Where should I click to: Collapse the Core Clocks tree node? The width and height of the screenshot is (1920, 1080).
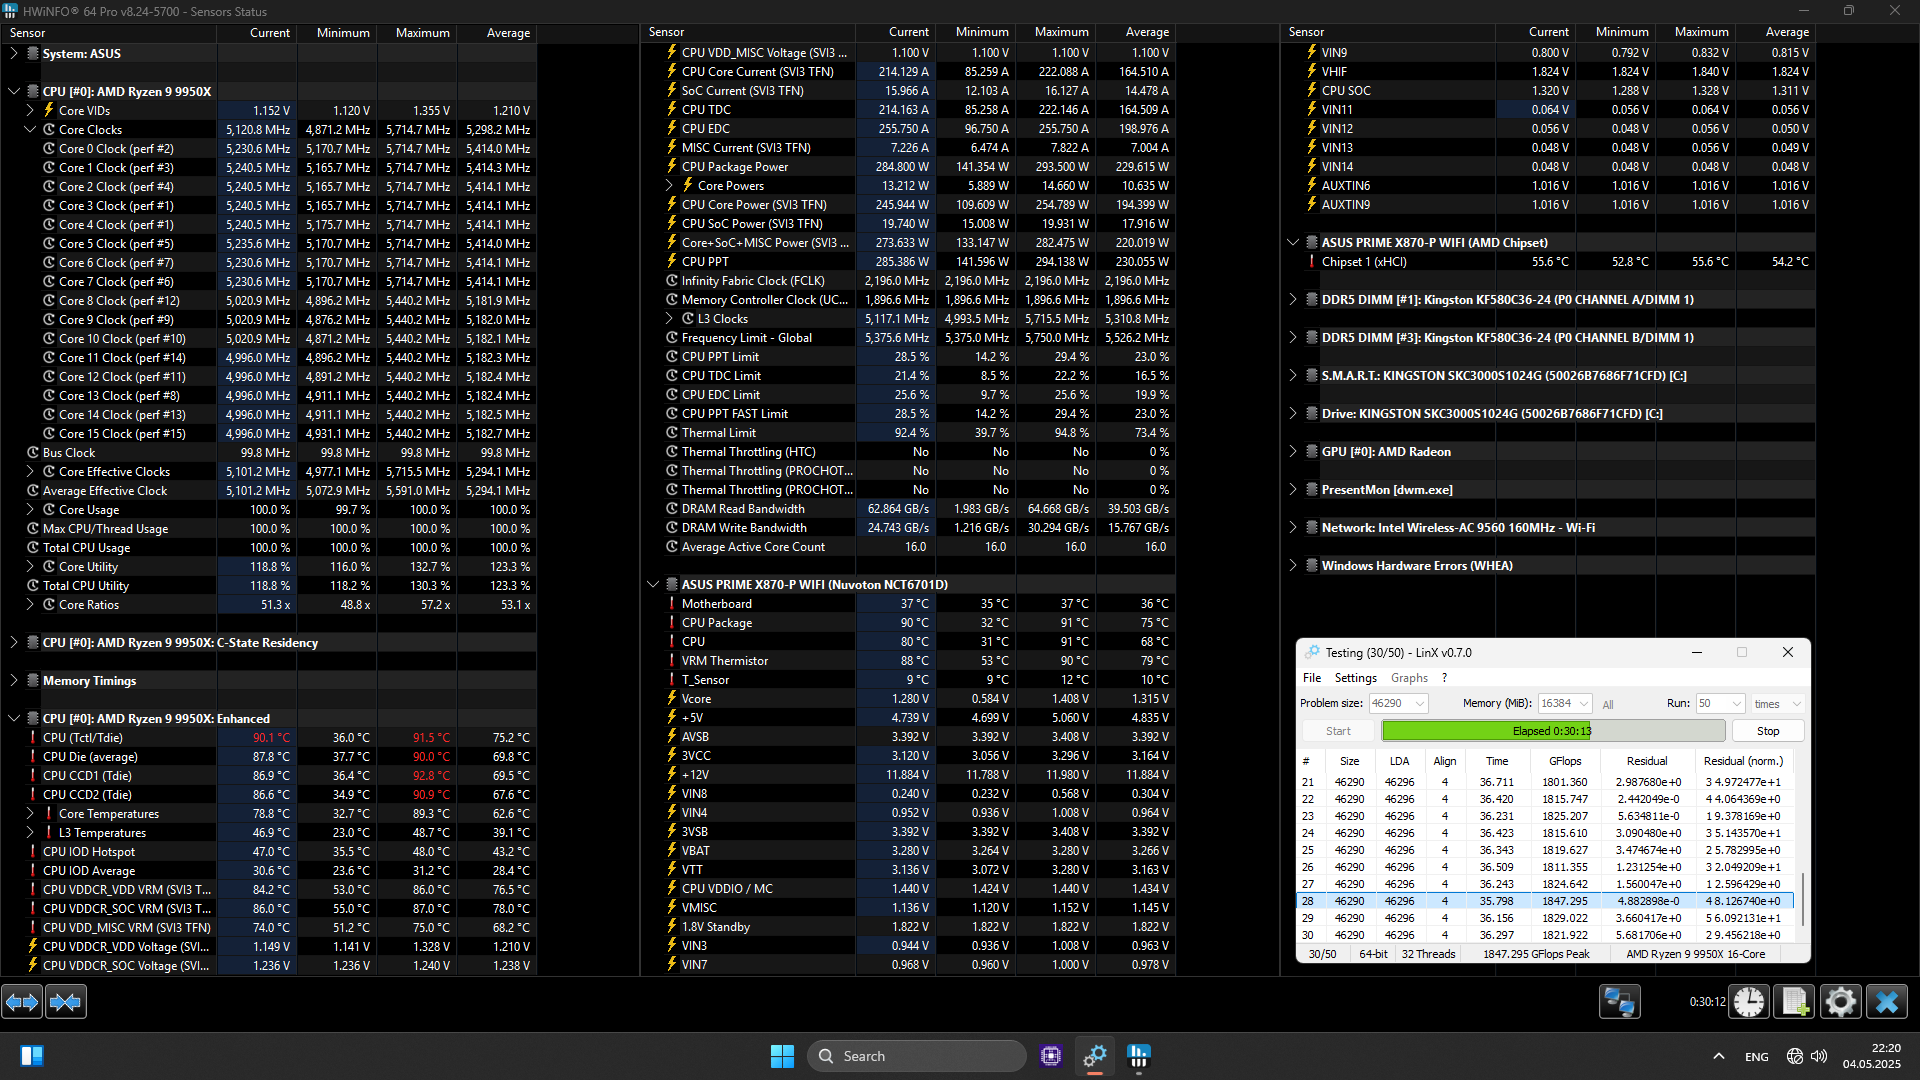(30, 130)
